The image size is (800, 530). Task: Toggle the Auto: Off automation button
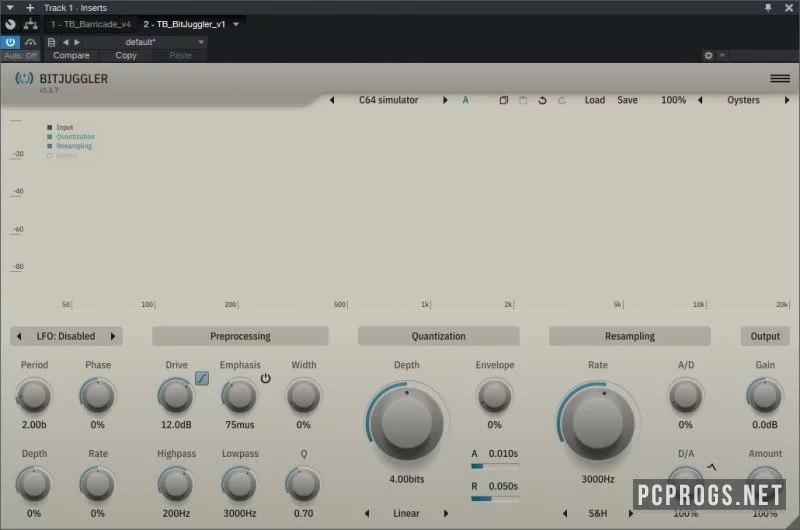point(20,55)
